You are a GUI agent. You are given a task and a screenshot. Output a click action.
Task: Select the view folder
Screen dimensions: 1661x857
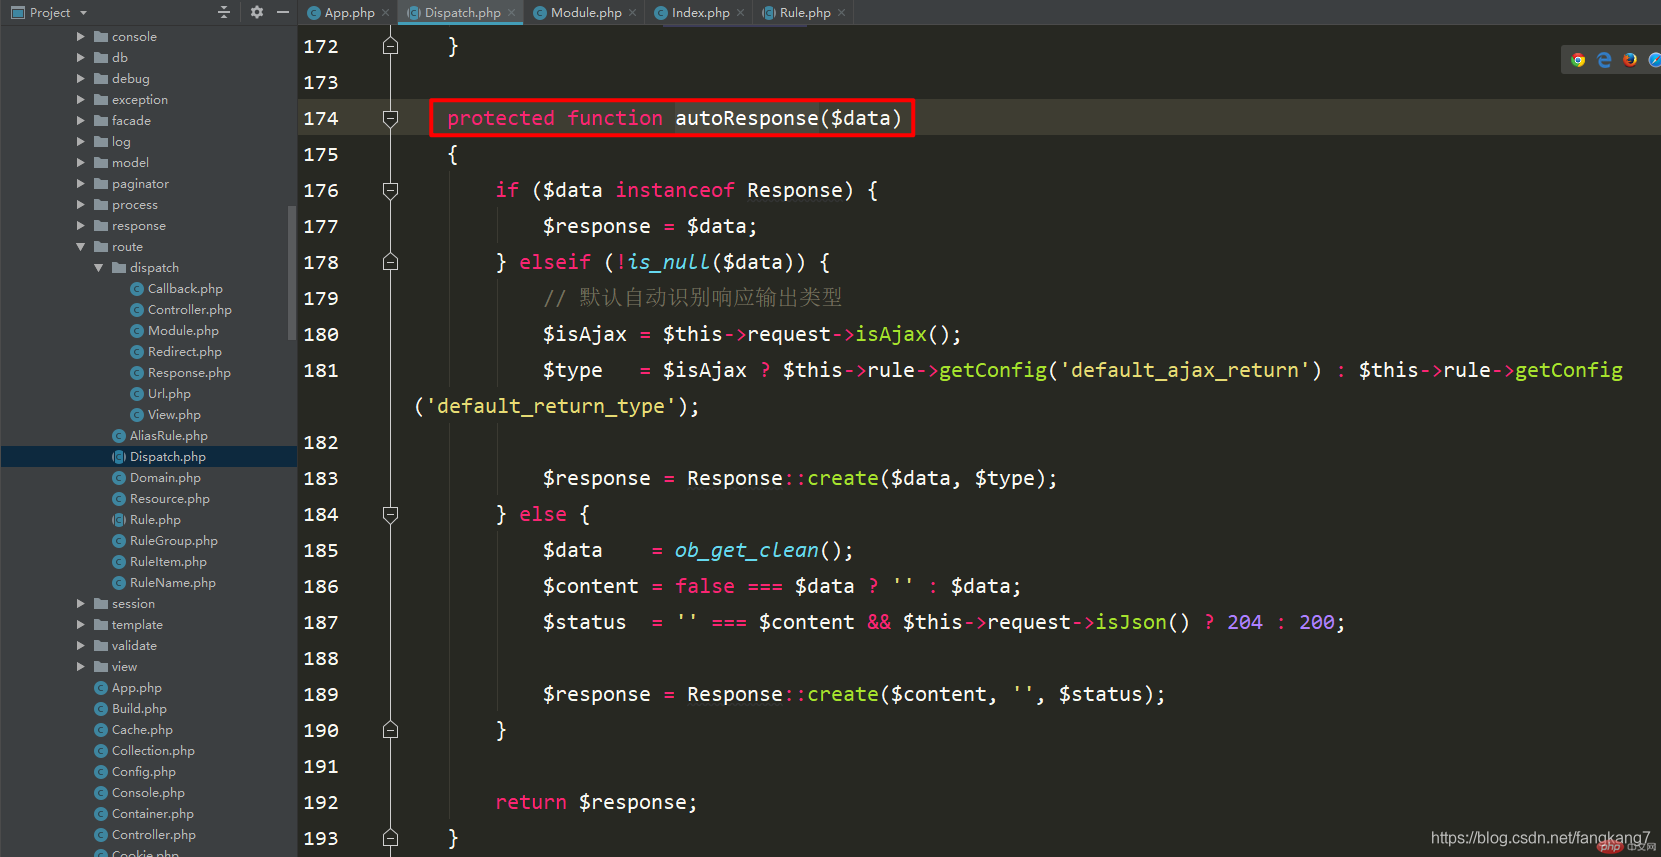pyautogui.click(x=124, y=666)
